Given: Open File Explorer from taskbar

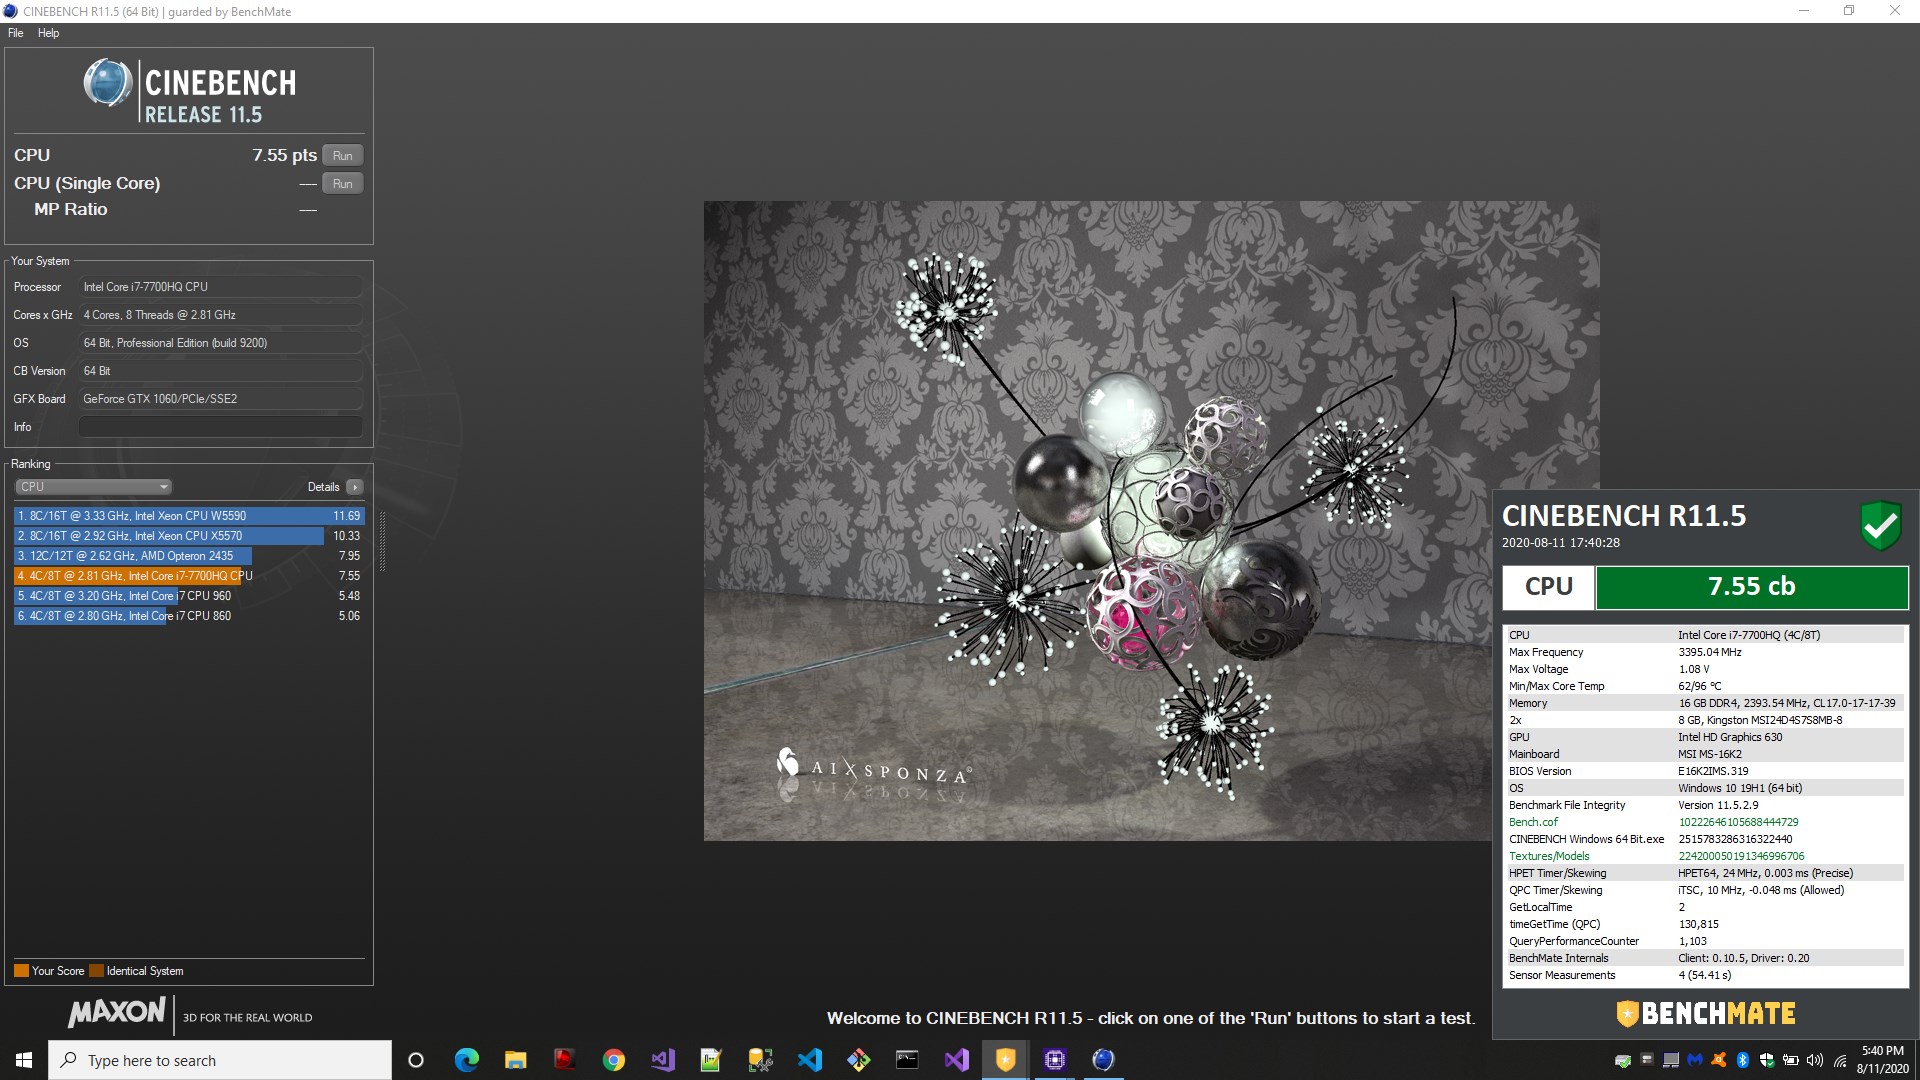Looking at the screenshot, I should point(515,1060).
